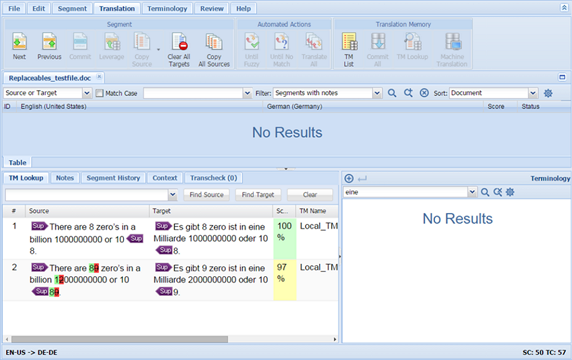Open filter settings gear icon
This screenshot has width=572, height=360.
548,93
